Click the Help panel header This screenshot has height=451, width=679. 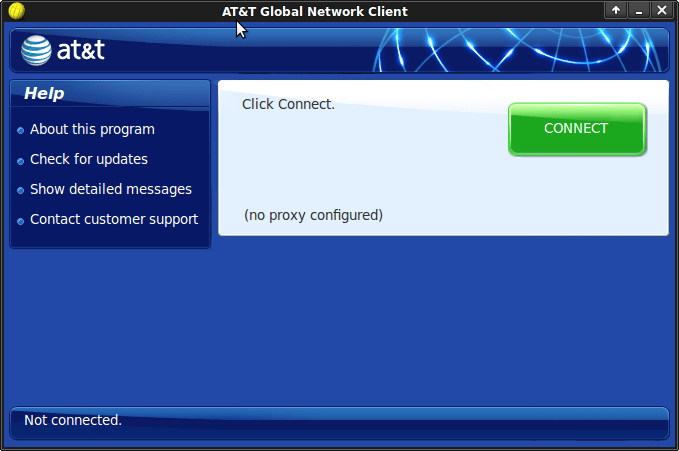110,93
